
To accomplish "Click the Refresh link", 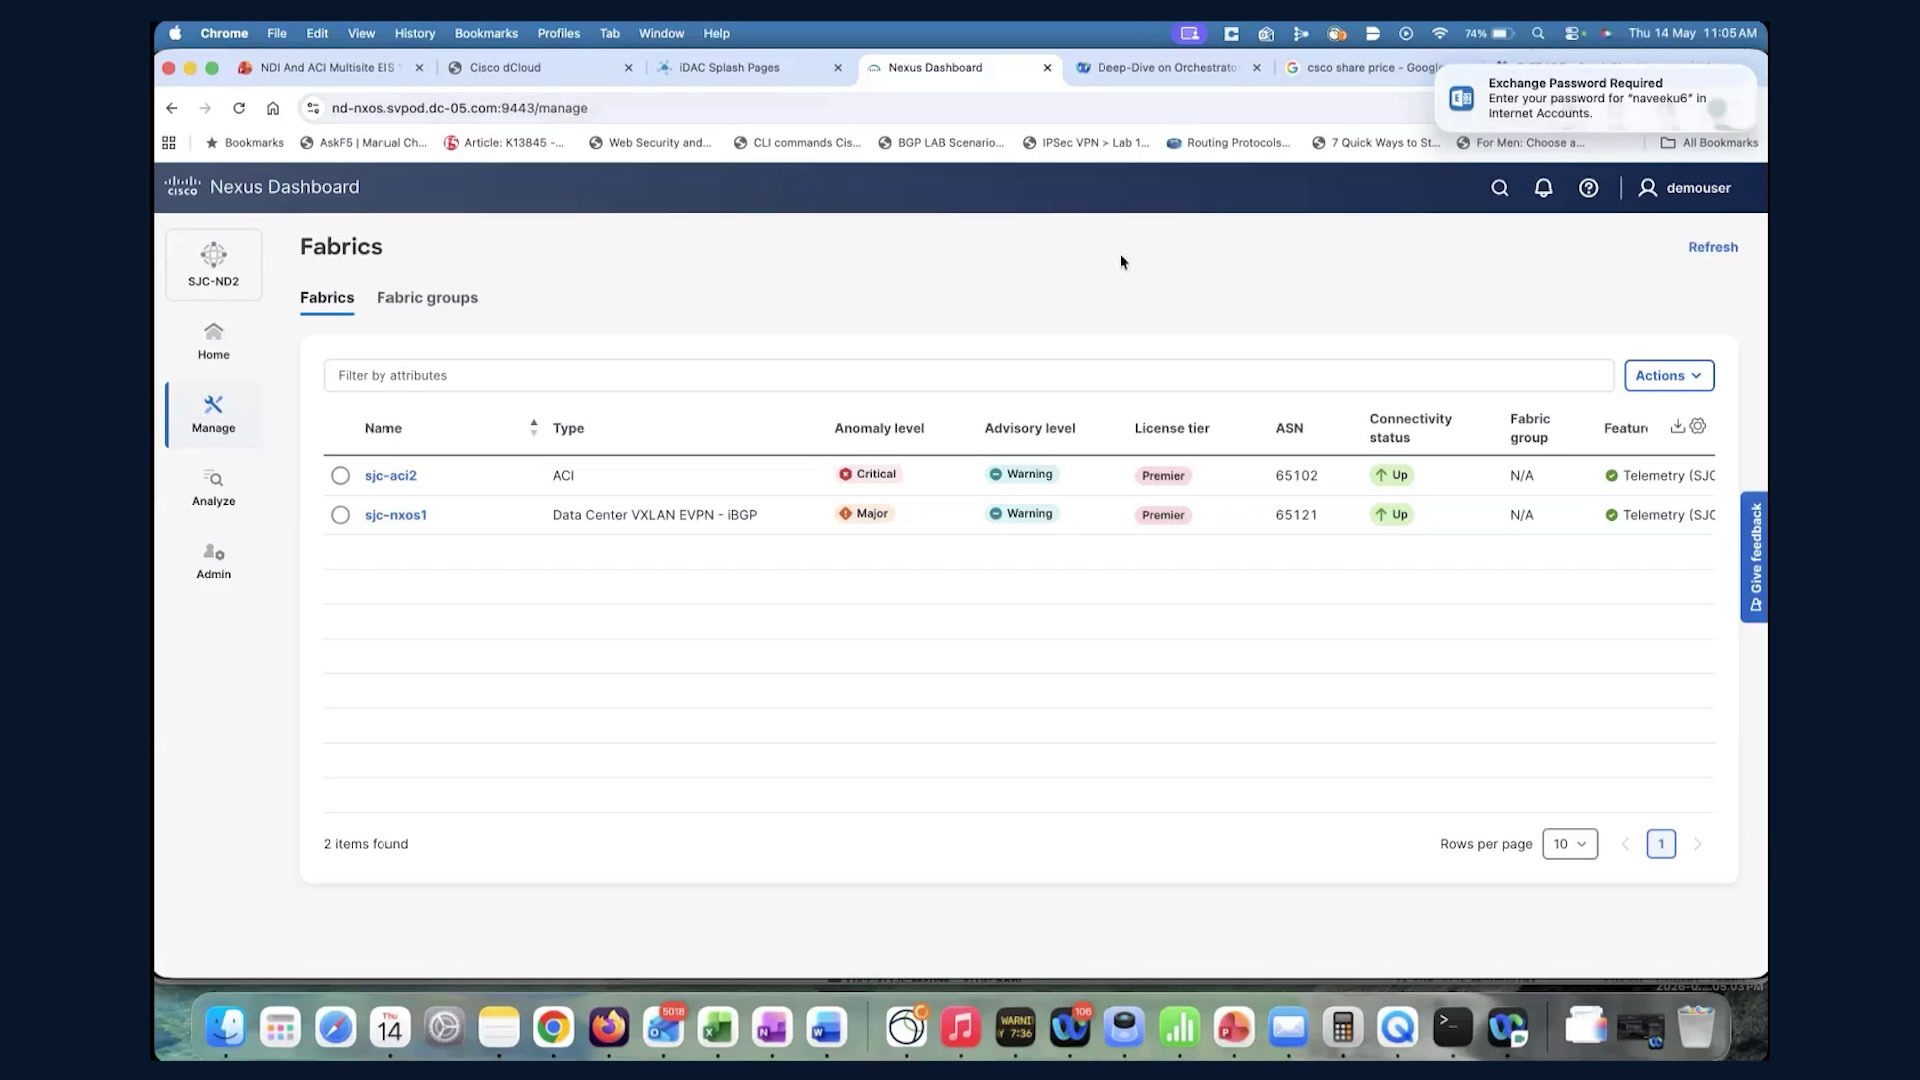I will (1712, 247).
